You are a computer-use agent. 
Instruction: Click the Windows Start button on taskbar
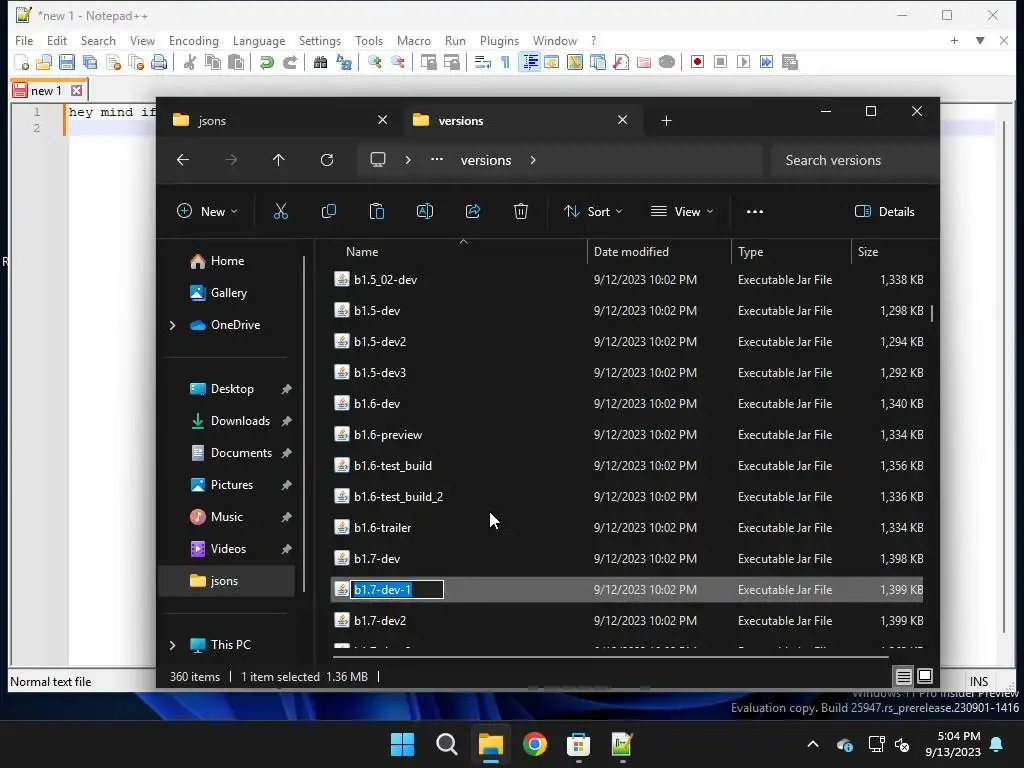point(402,744)
